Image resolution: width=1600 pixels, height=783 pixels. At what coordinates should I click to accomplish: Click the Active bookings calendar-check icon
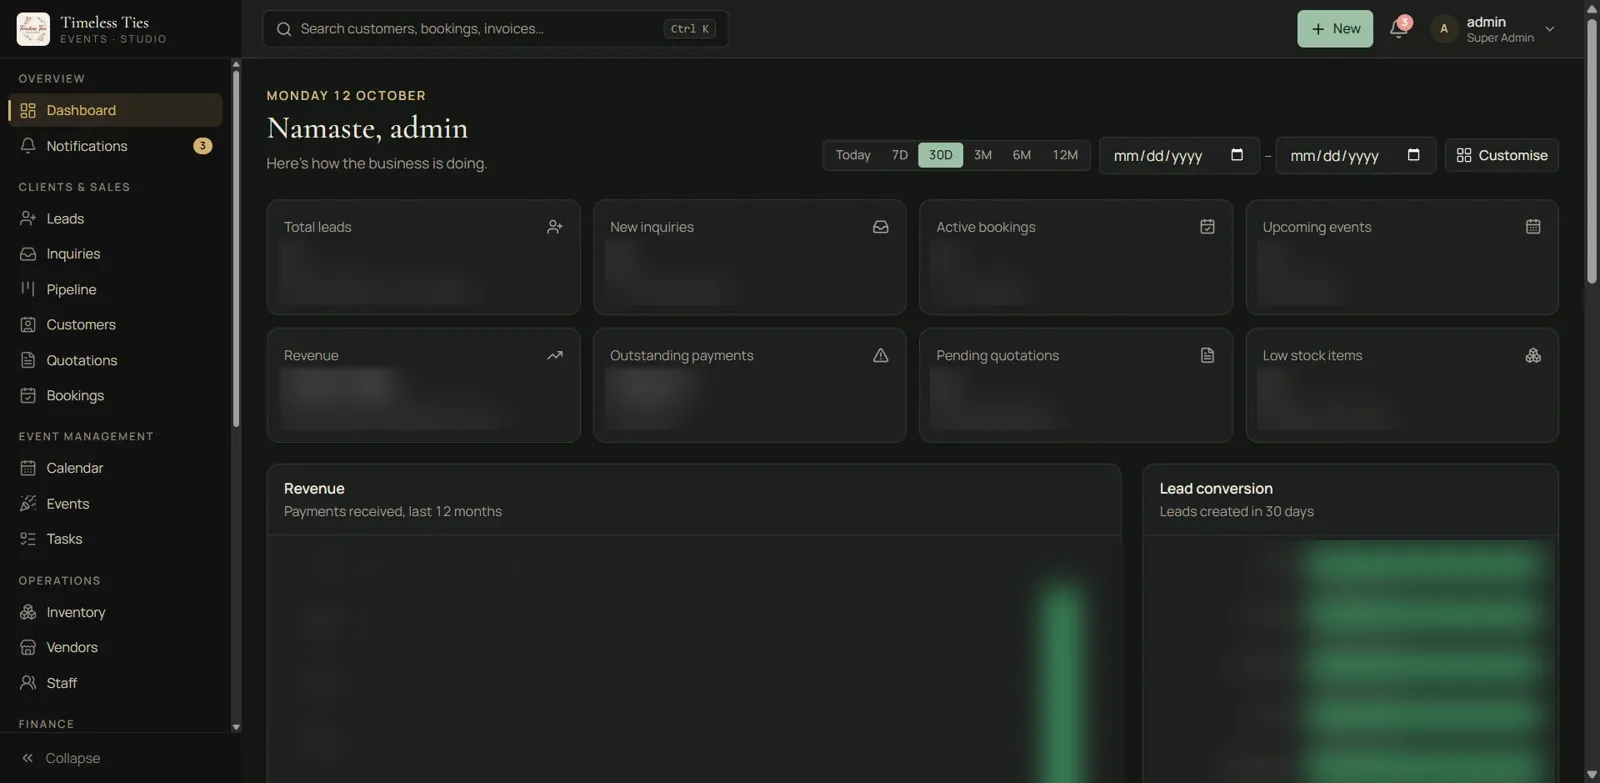pos(1207,227)
